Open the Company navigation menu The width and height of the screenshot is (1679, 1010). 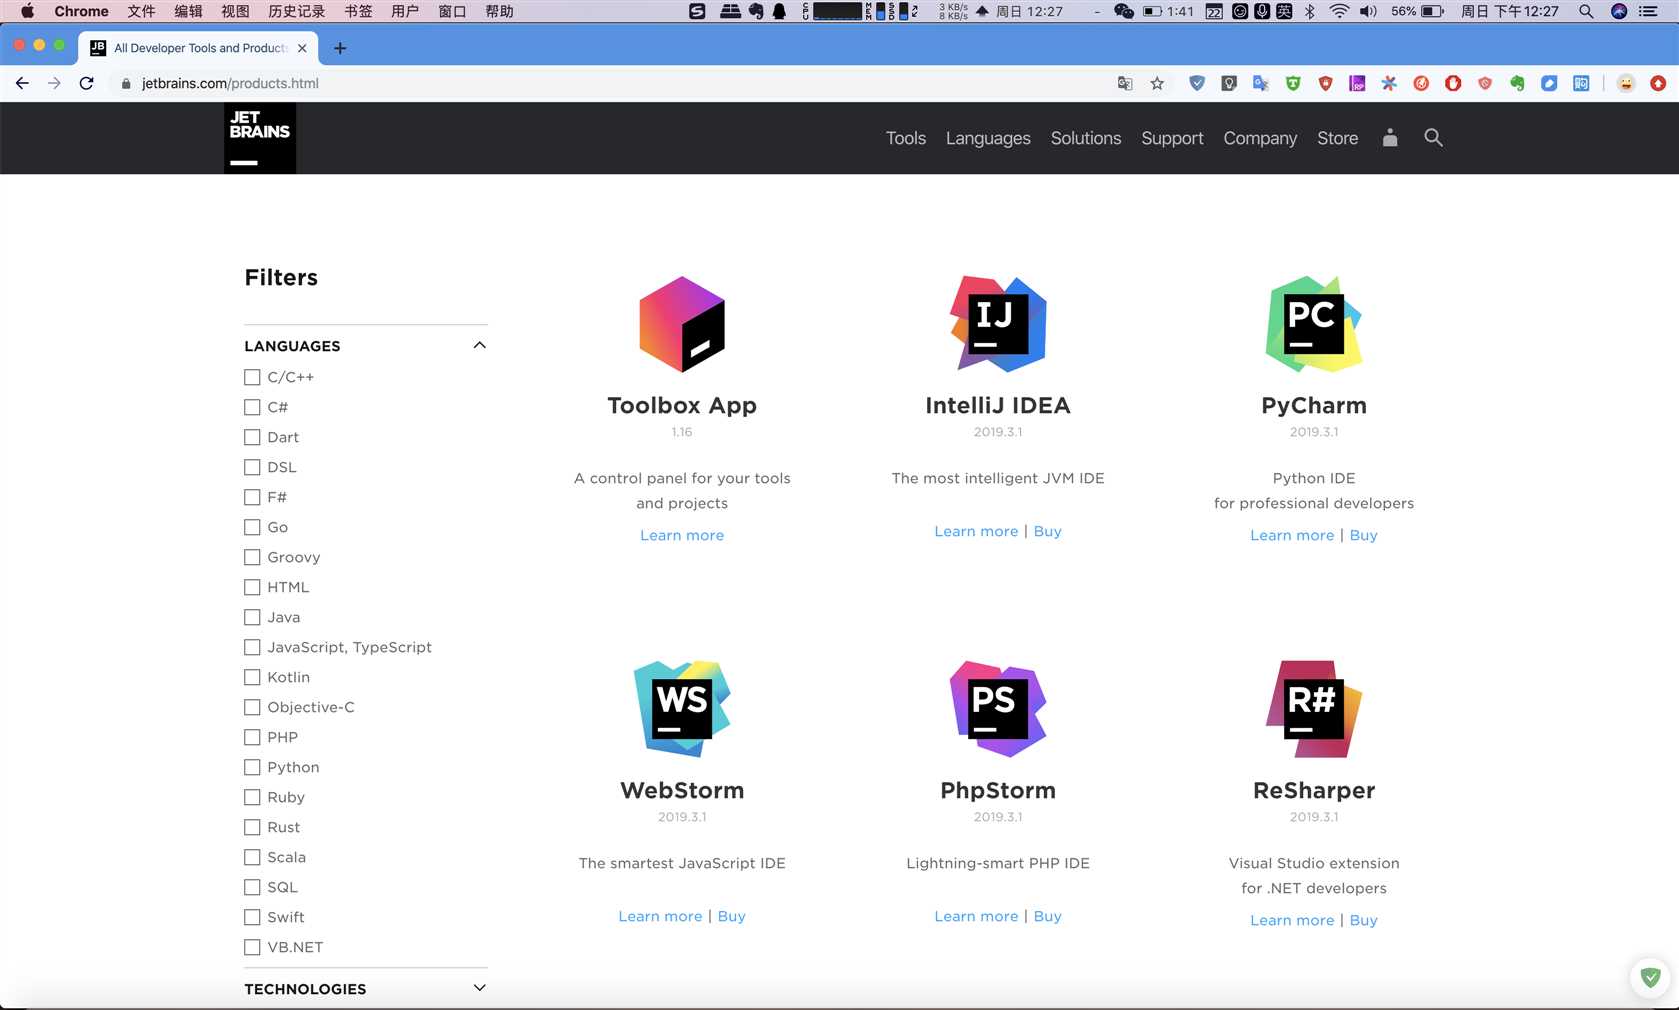click(x=1260, y=138)
